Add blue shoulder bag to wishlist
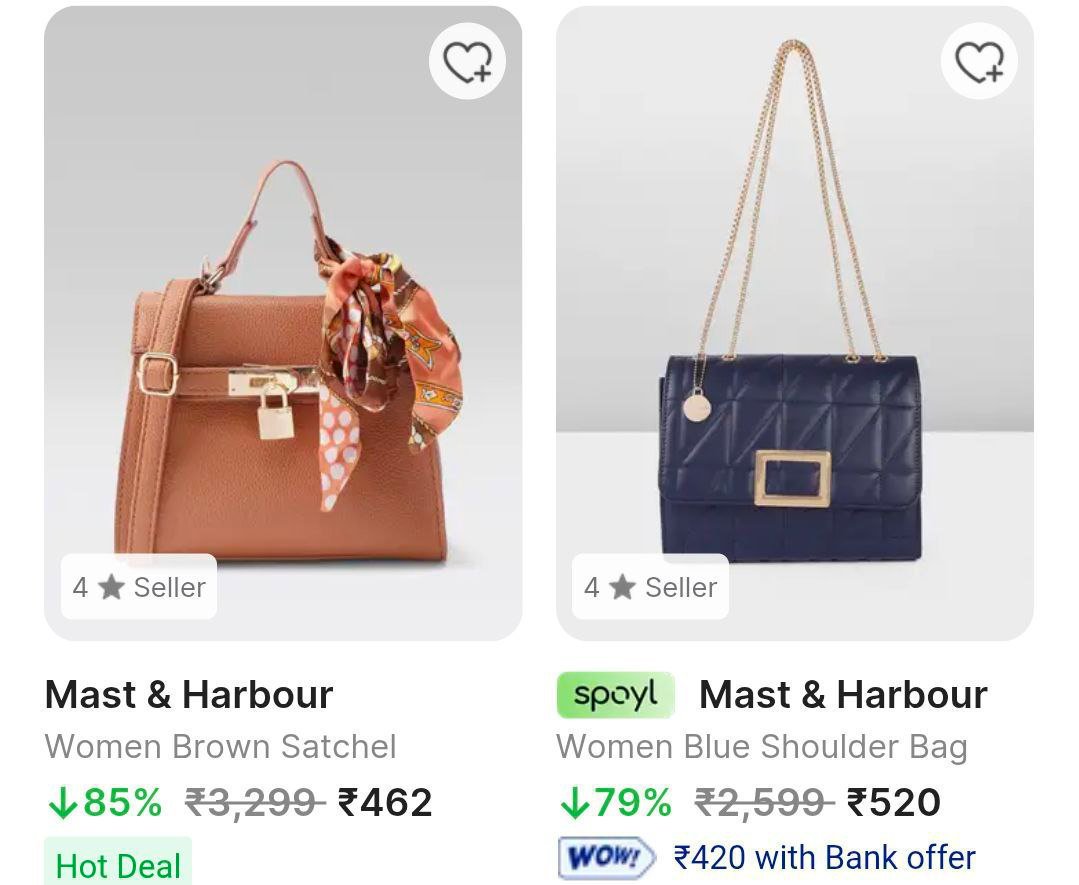The image size is (1079, 885). [979, 62]
